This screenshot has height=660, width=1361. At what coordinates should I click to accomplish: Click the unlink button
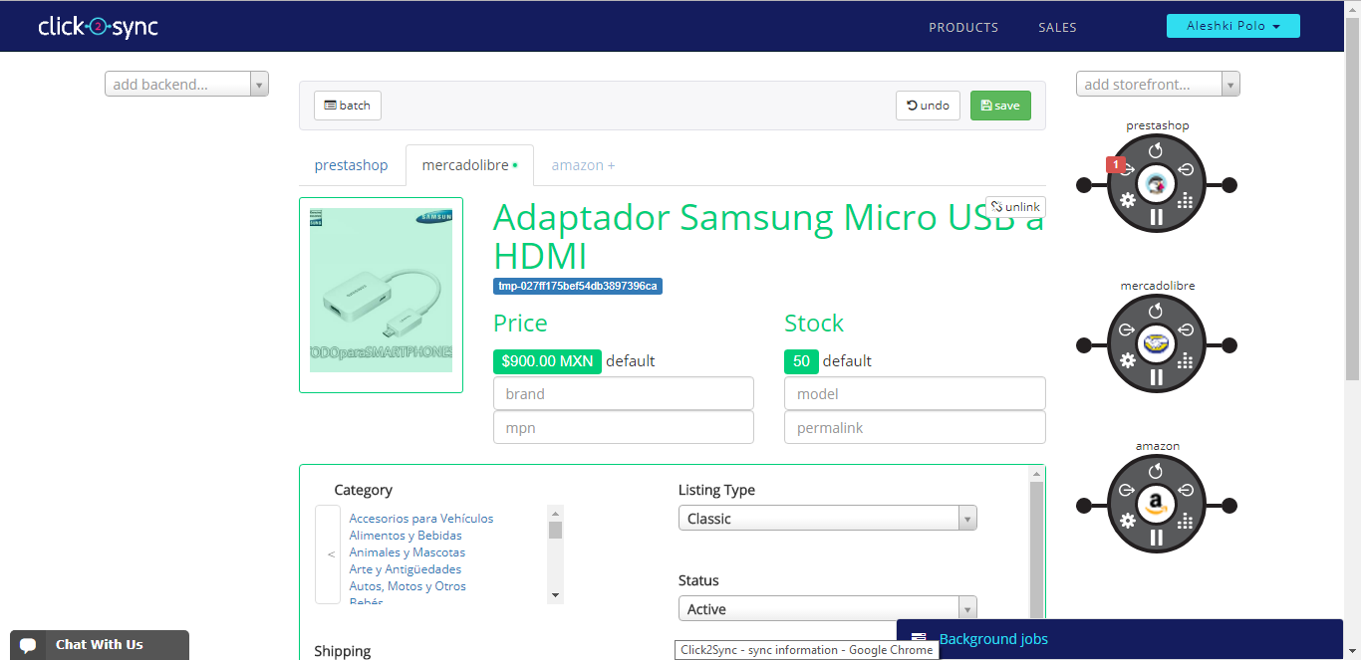(1016, 207)
